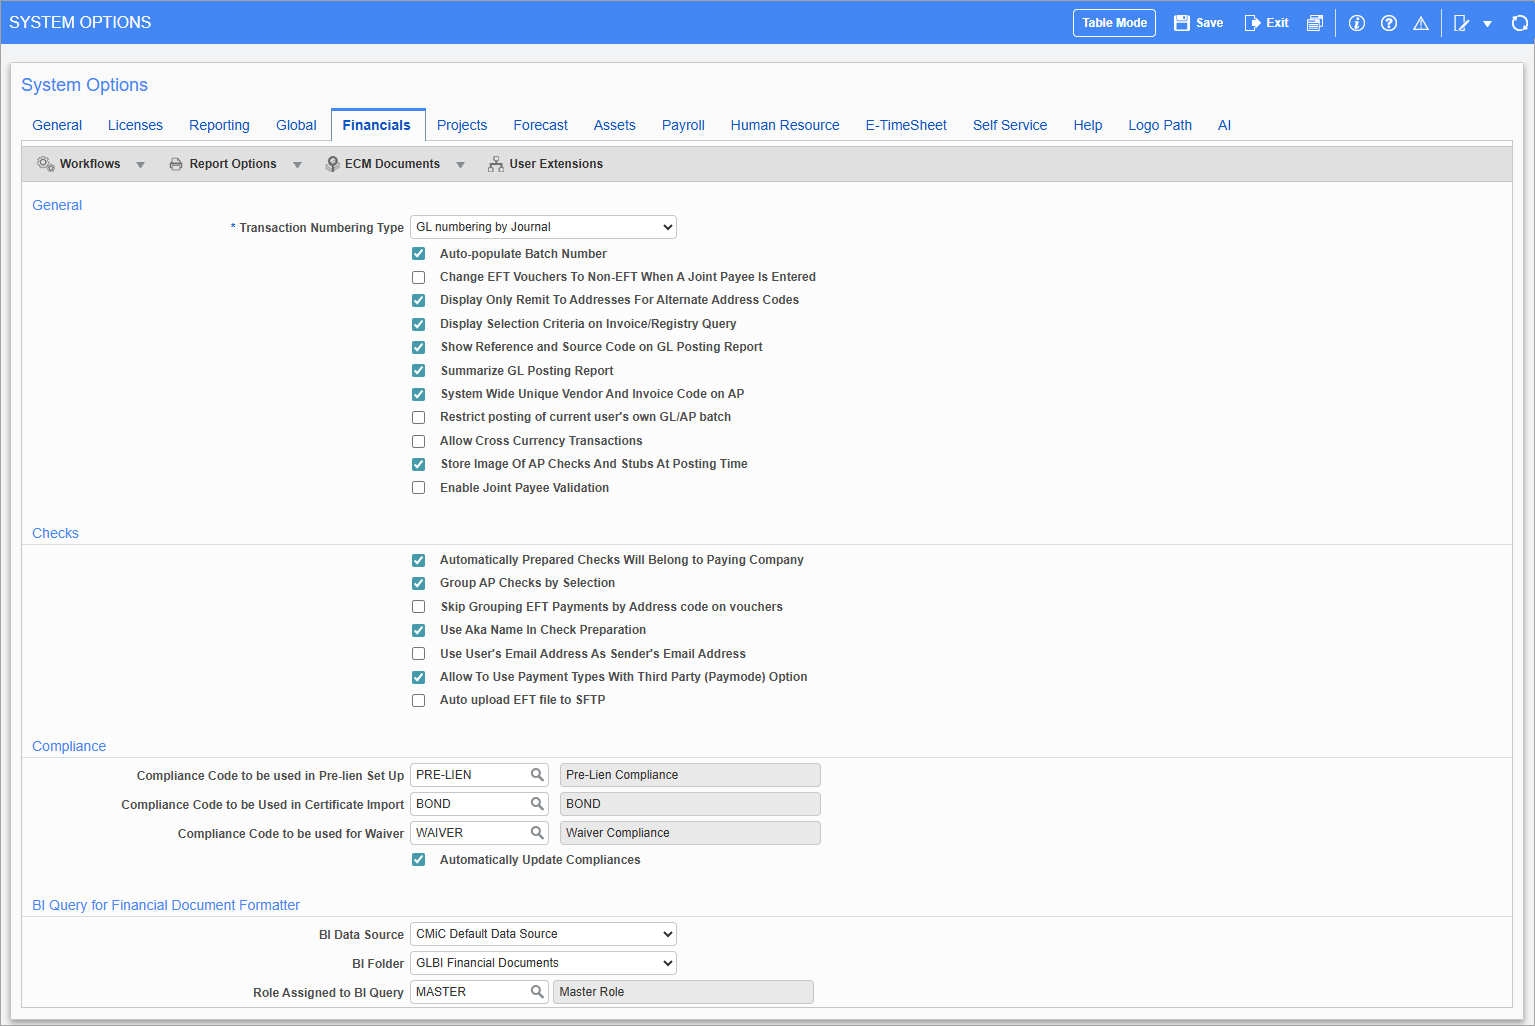Open the Assets tab

(614, 125)
